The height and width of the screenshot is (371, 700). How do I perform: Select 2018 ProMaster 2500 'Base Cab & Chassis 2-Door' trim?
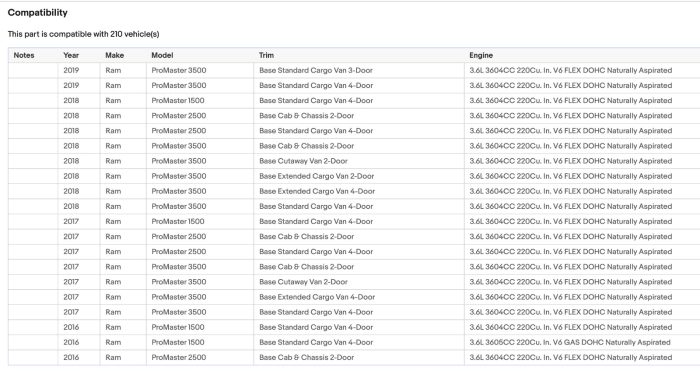point(306,116)
